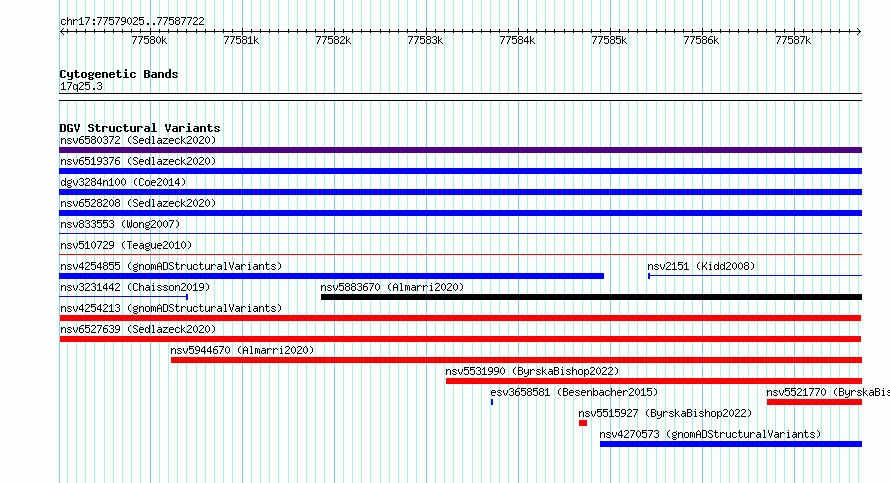Image resolution: width=890 pixels, height=483 pixels.
Task: Click the nsv5515927 (ByrskaBishop2022) label
Action: (665, 413)
